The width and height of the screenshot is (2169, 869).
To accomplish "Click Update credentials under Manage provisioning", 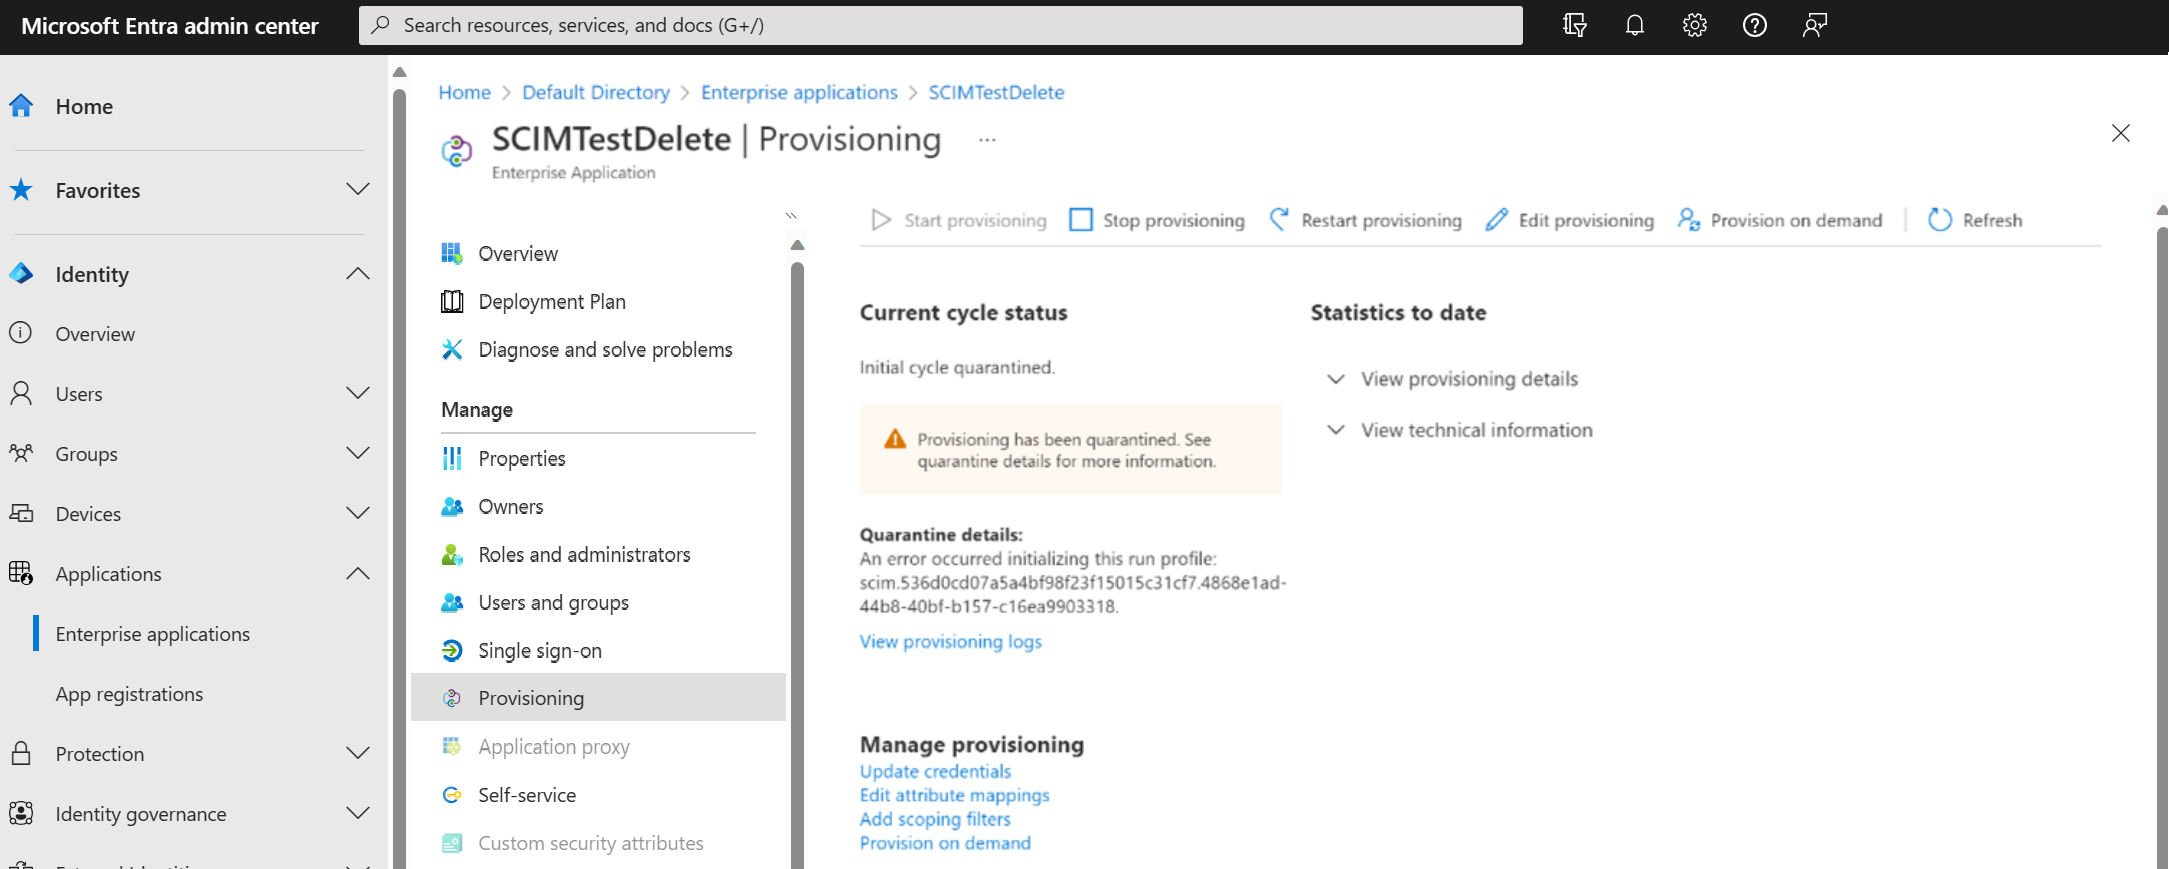I will 934,771.
